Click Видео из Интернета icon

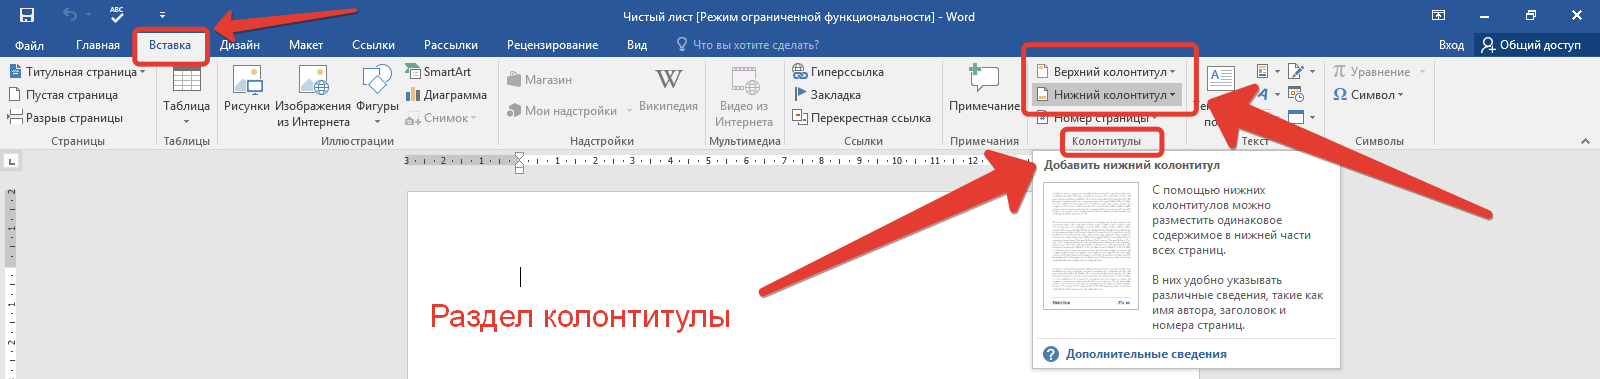pyautogui.click(x=744, y=97)
